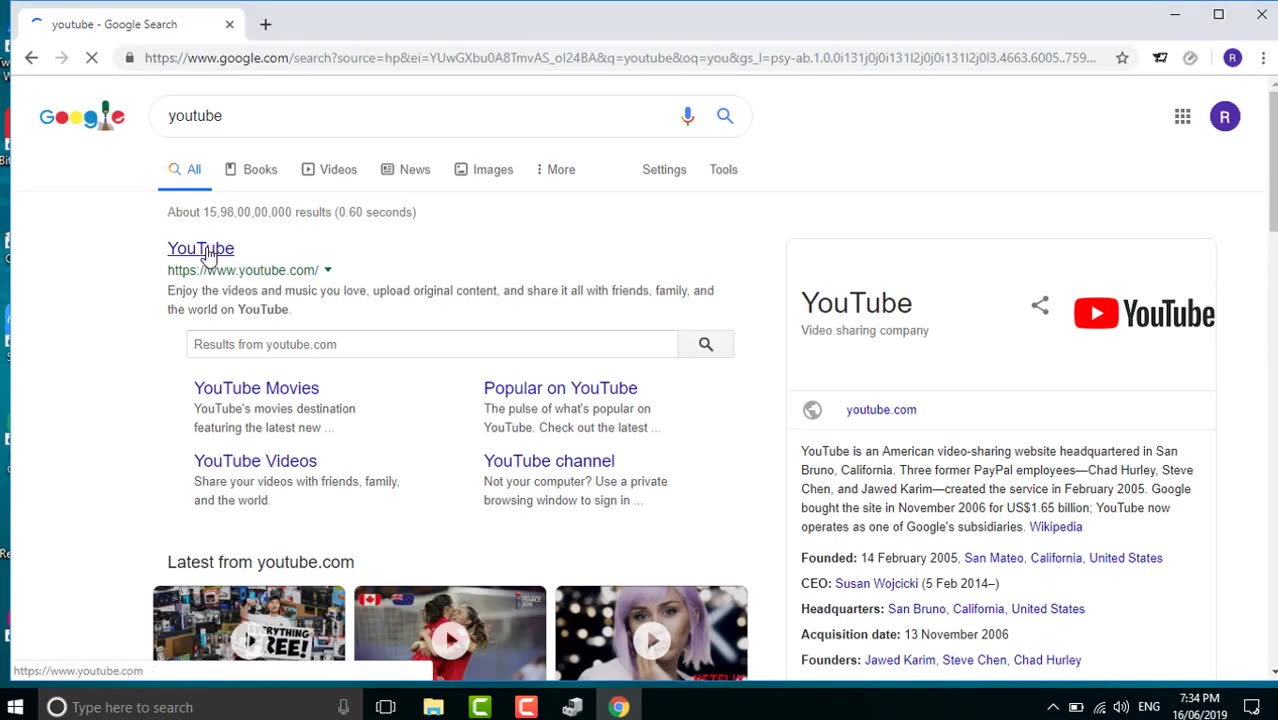1278x720 pixels.
Task: Expand the youtube.com result URL dropdown arrow
Action: click(328, 270)
